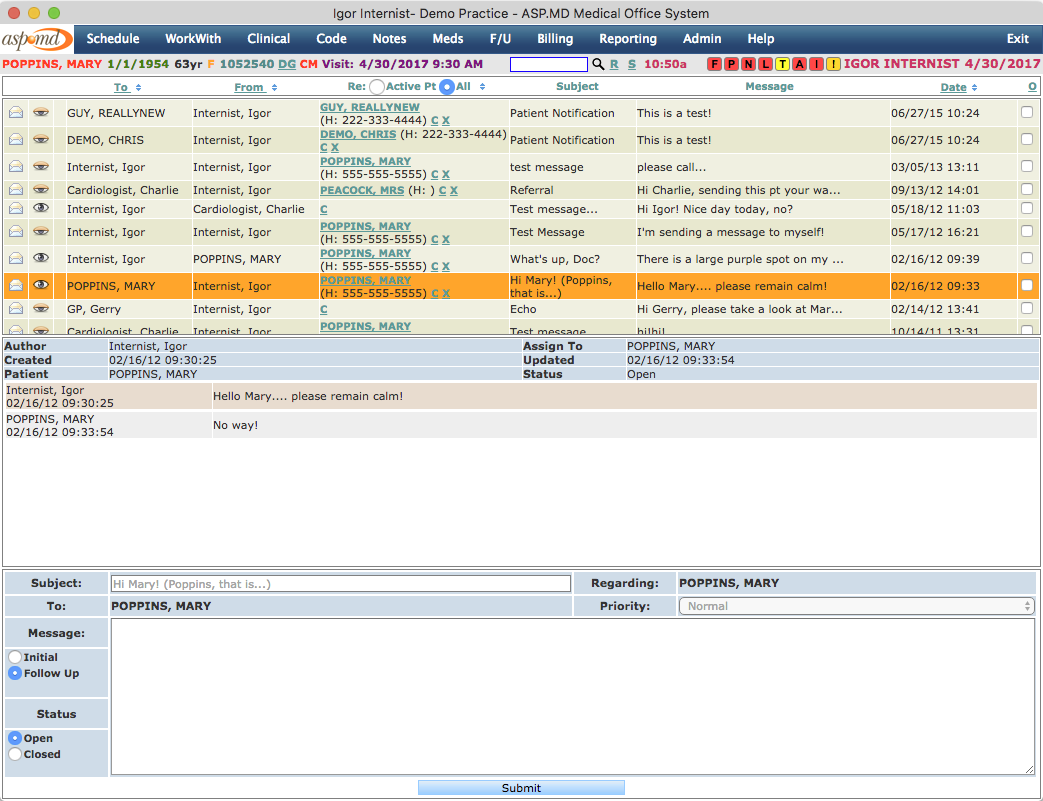The height and width of the screenshot is (801, 1043).
Task: Click envelope icon in highlighted Hi Mary! row
Action: click(x=16, y=285)
